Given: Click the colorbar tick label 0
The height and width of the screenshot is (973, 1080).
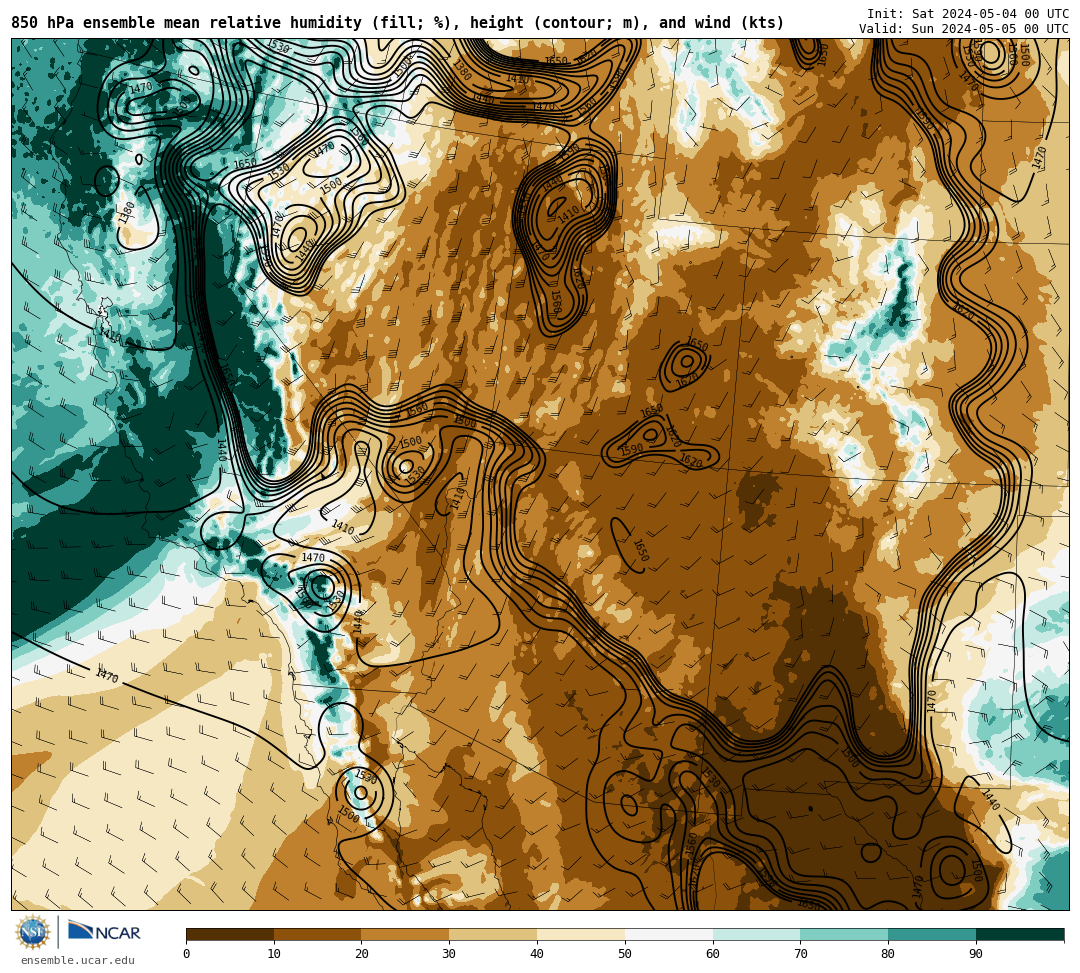Looking at the screenshot, I should pos(187,954).
